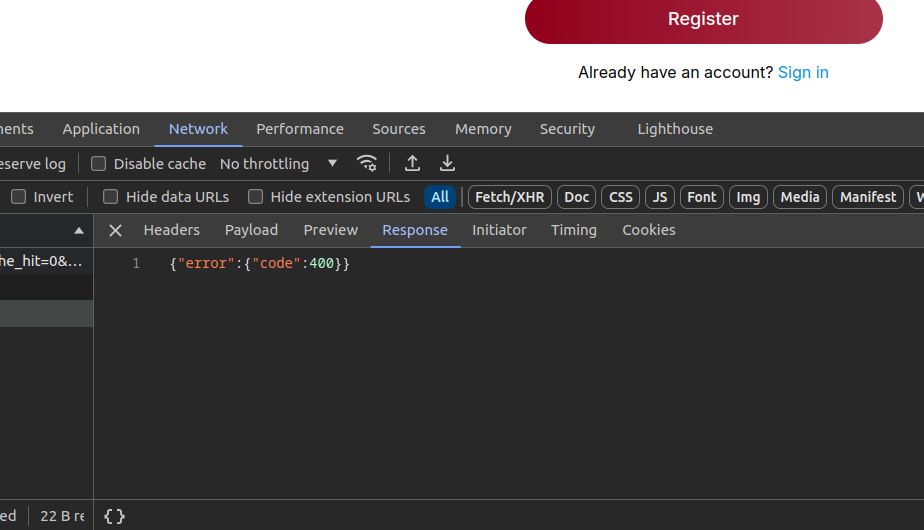Open the Lighthouse panel tab
Viewport: 924px width, 530px height.
675,129
